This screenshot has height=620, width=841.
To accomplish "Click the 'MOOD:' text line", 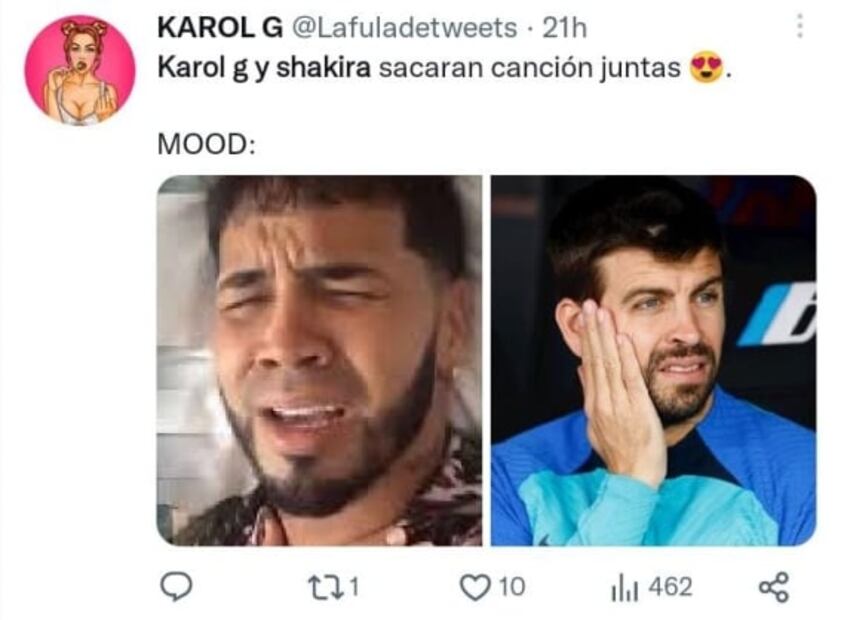I will click(206, 144).
